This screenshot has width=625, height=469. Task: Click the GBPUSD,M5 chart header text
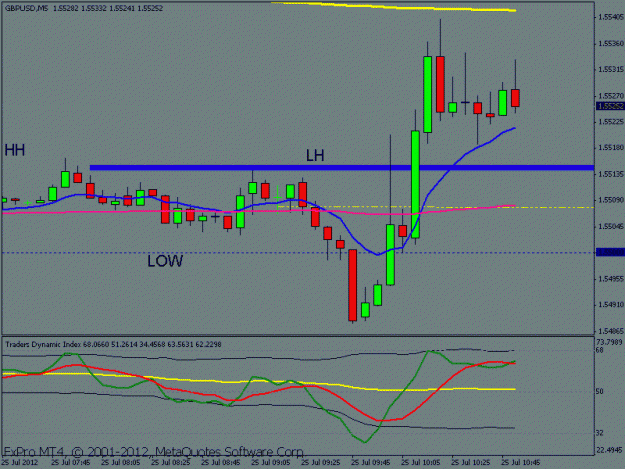pos(84,8)
